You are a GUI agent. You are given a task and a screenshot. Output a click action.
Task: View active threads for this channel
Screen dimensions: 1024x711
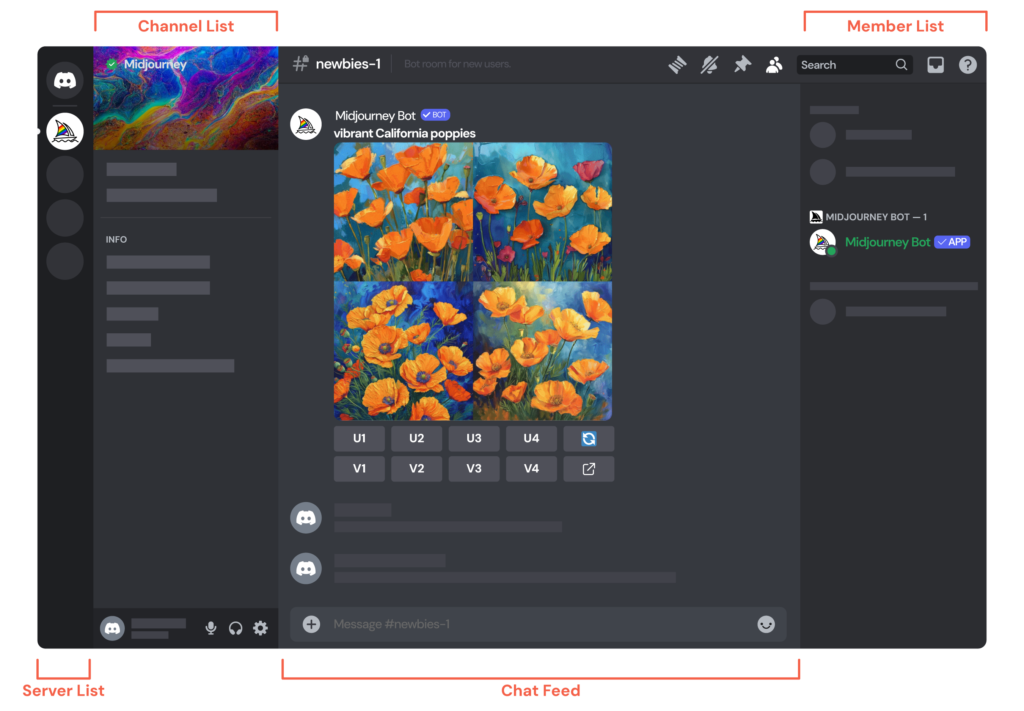677,64
